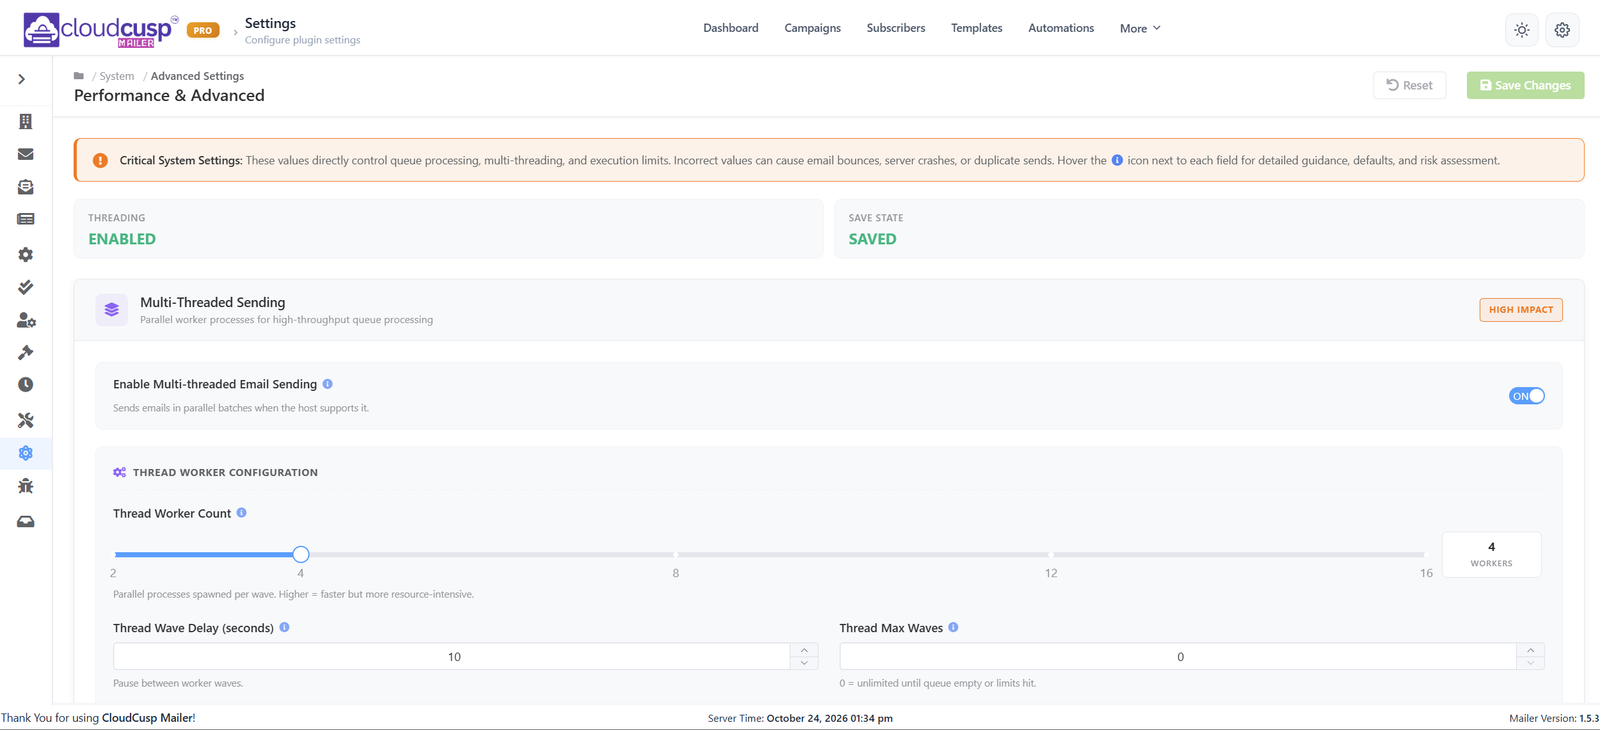Click the gear icon in the left sidebar
Viewport: 1600px width, 730px height.
point(26,254)
